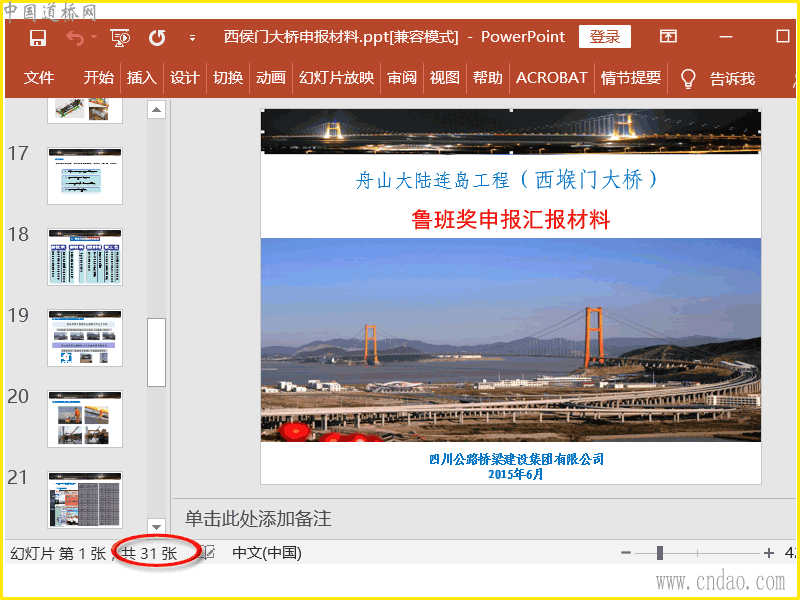Select slide 20 thumbnail
This screenshot has height=600, width=800.
[85, 419]
